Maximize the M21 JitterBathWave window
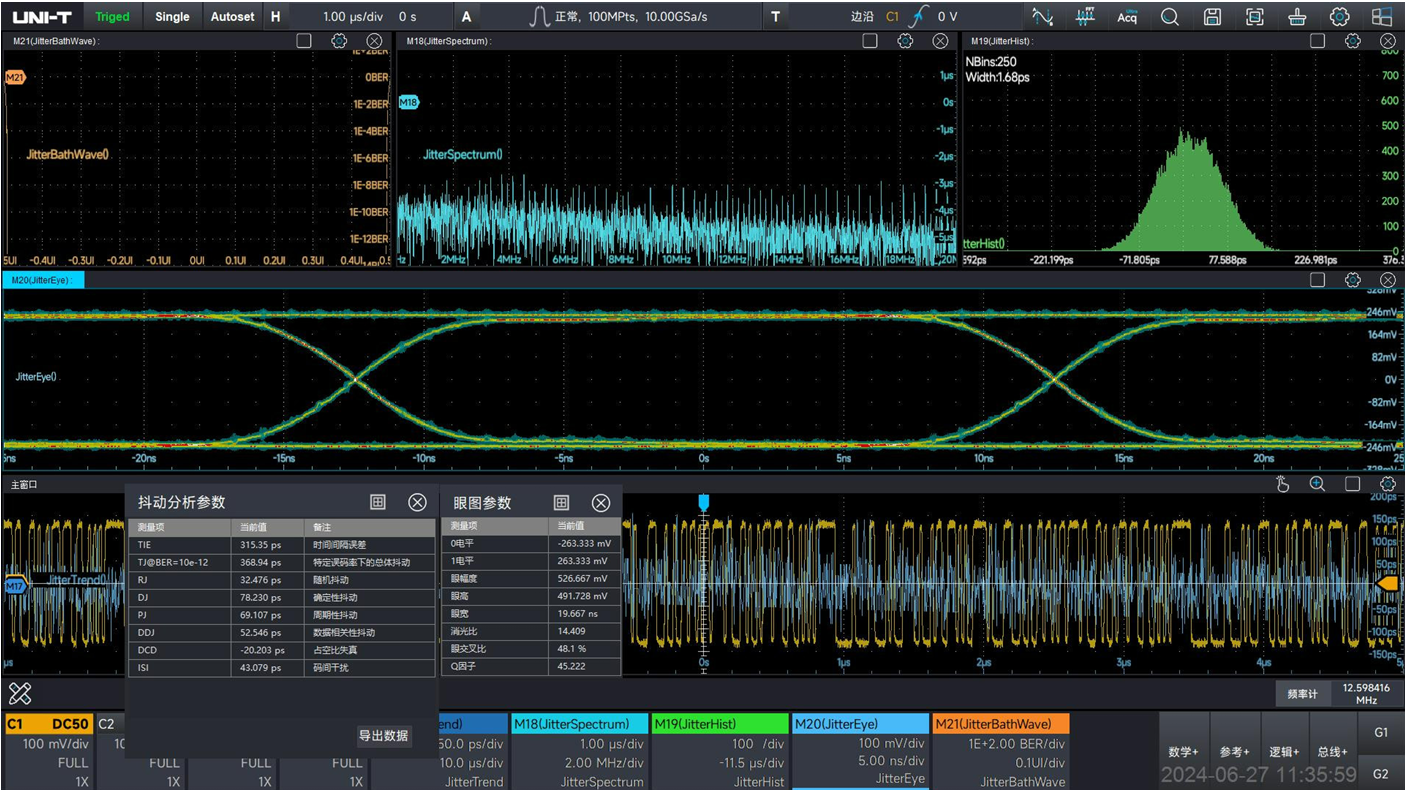The width and height of the screenshot is (1405, 790). click(304, 41)
